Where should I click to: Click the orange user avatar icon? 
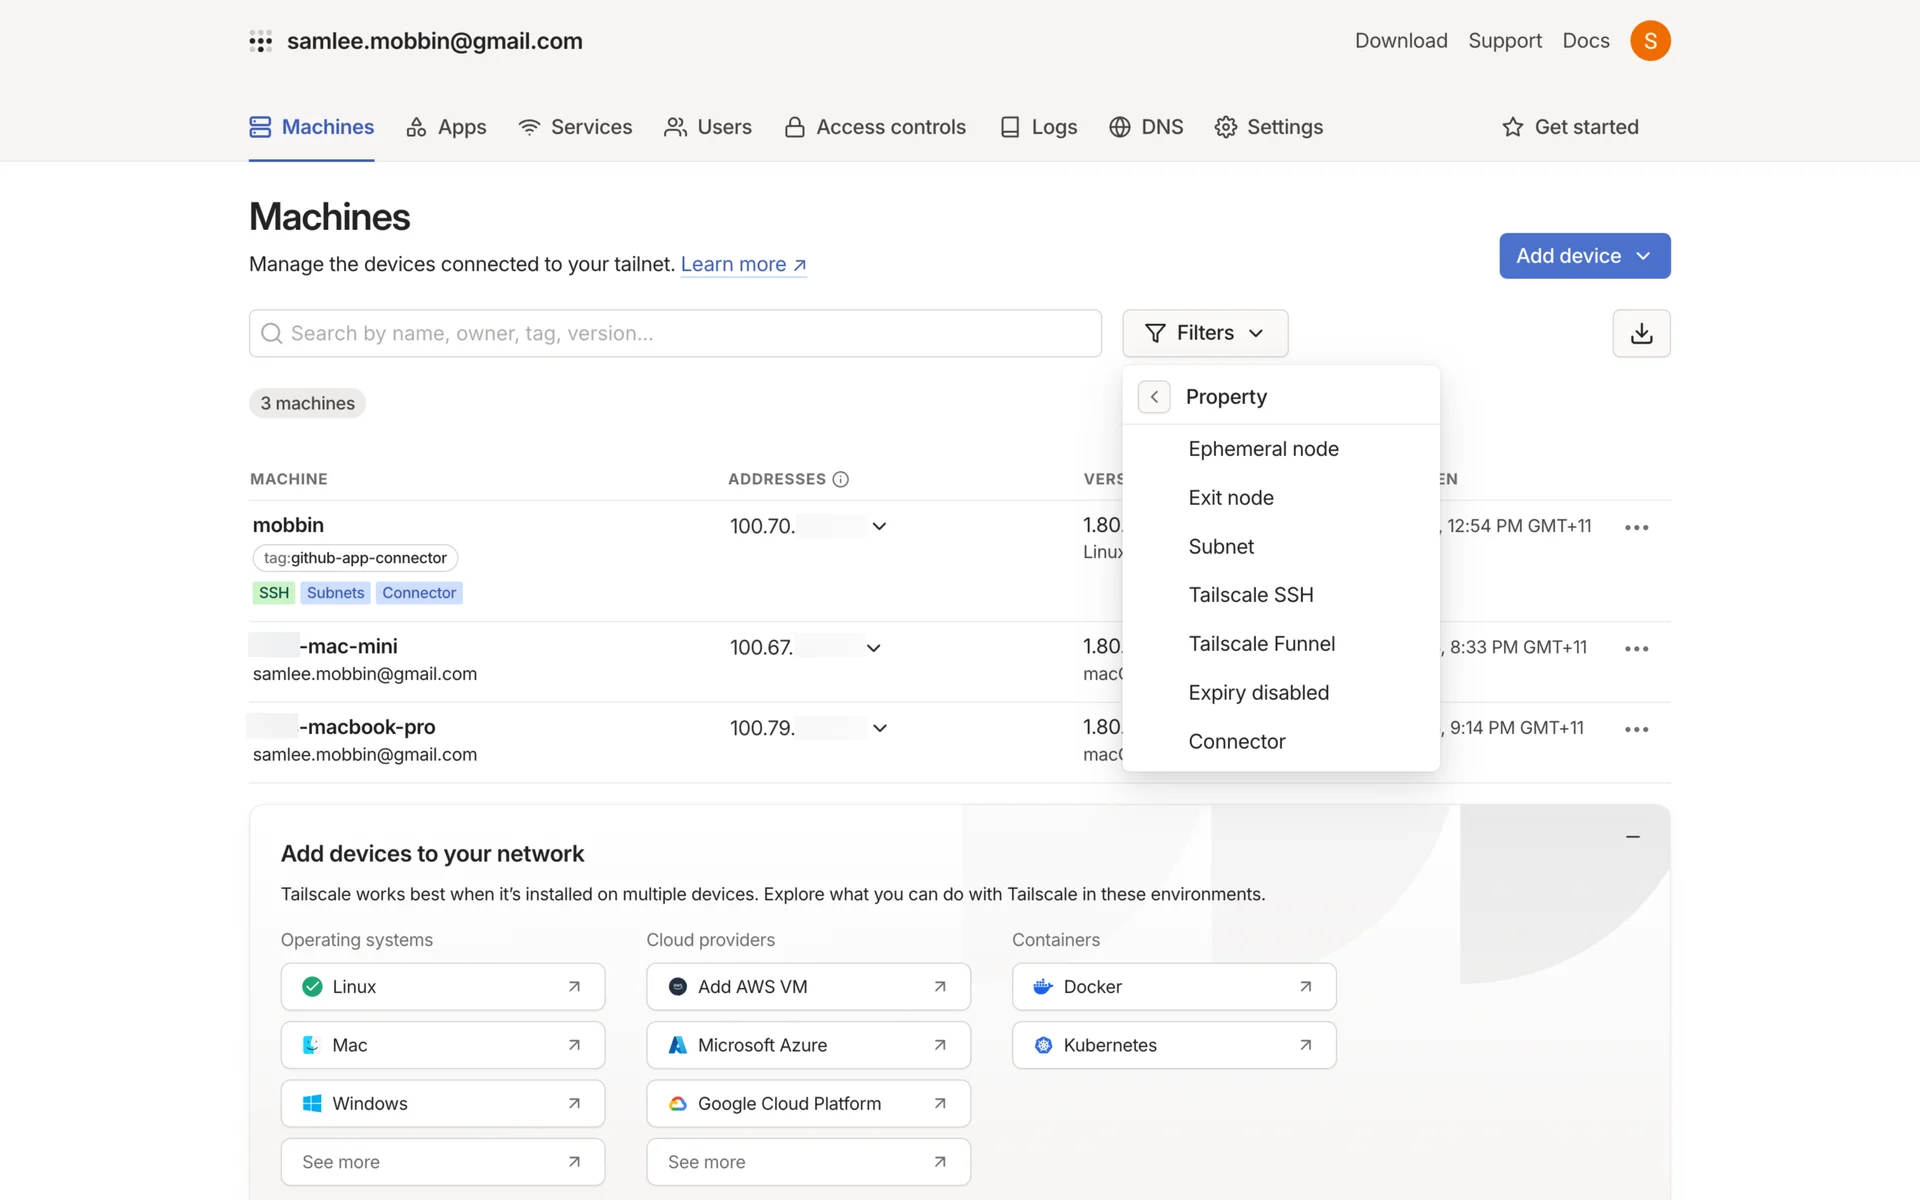1650,41
